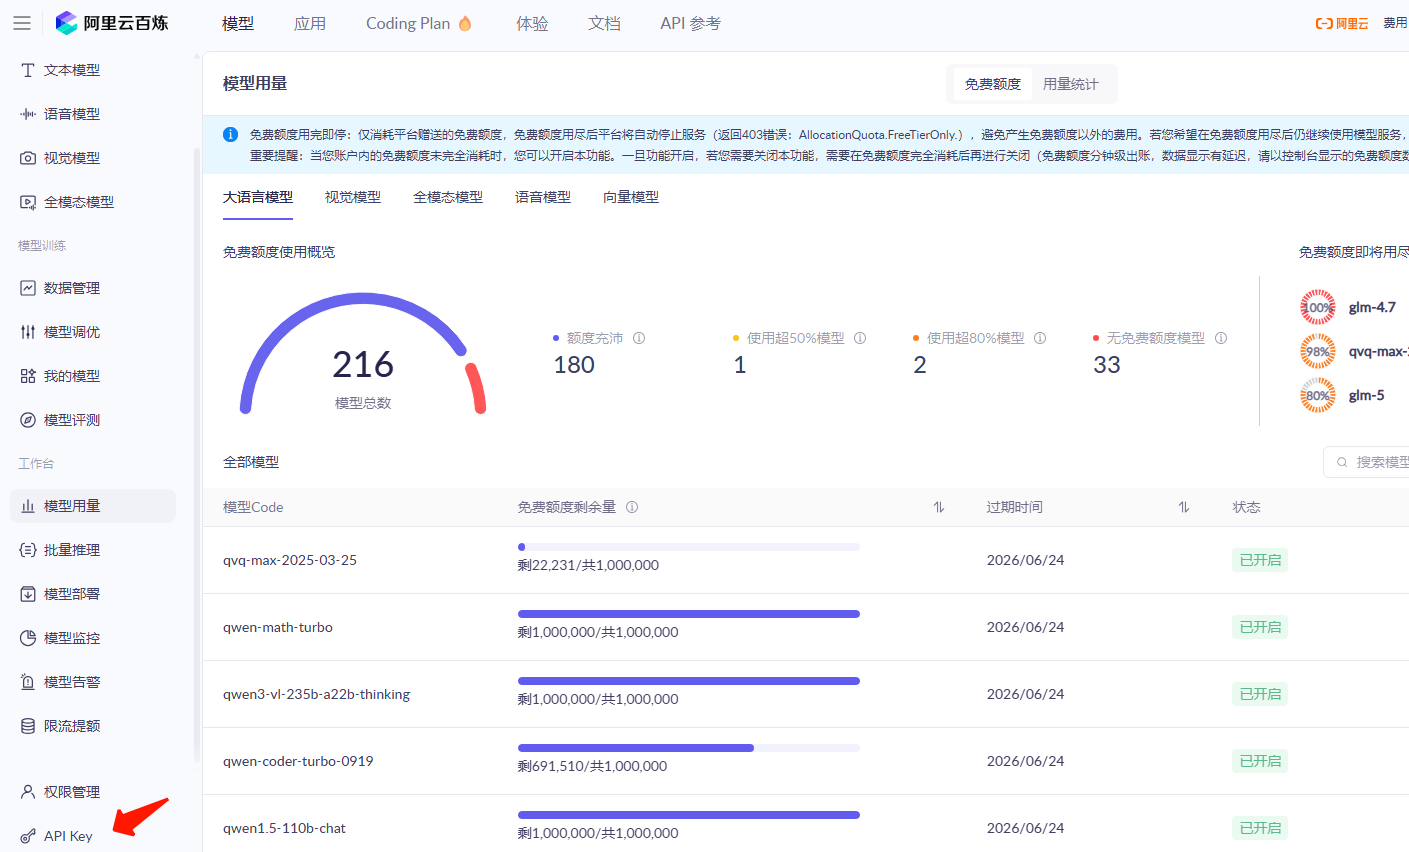1409x852 pixels.
Task: Click the 权限管理 user icon
Action: [x=28, y=792]
